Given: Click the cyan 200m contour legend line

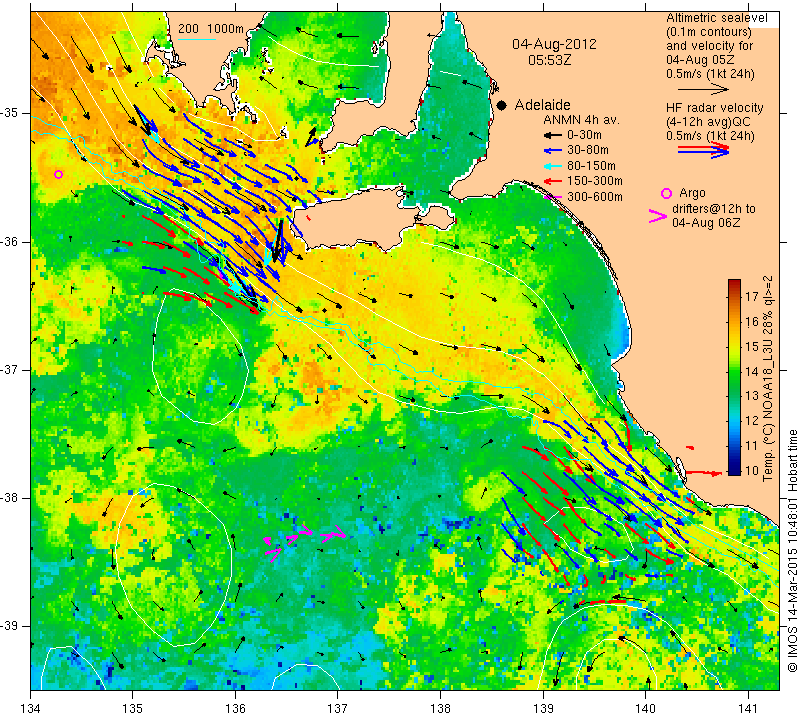Looking at the screenshot, I should tap(197, 39).
